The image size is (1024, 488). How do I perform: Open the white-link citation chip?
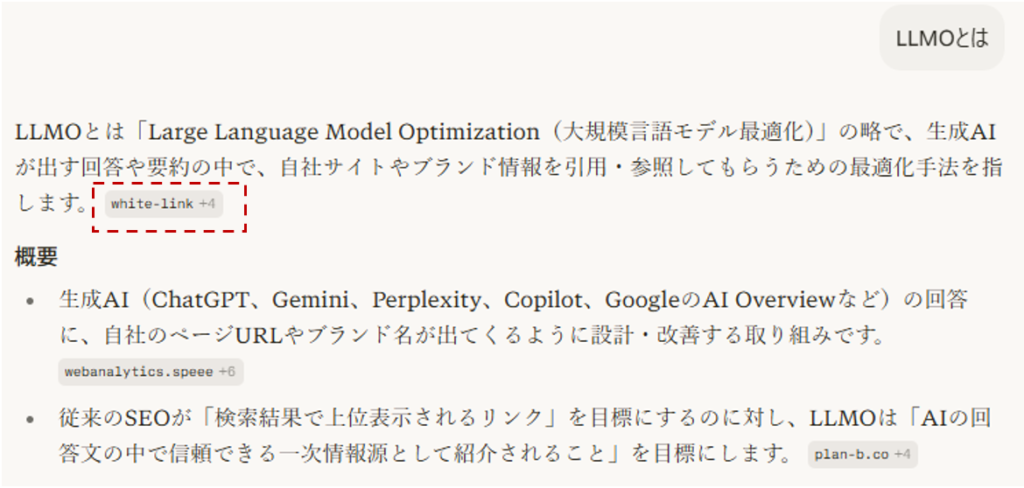point(152,204)
